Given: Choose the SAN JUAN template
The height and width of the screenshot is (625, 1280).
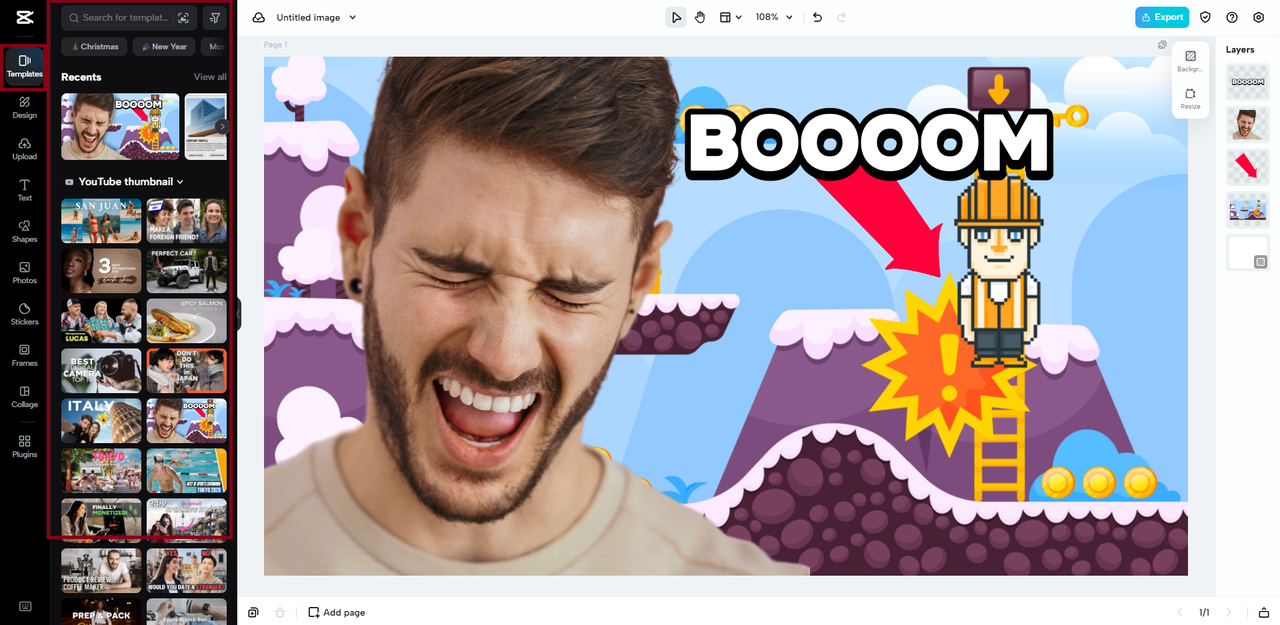Looking at the screenshot, I should click(x=101, y=221).
